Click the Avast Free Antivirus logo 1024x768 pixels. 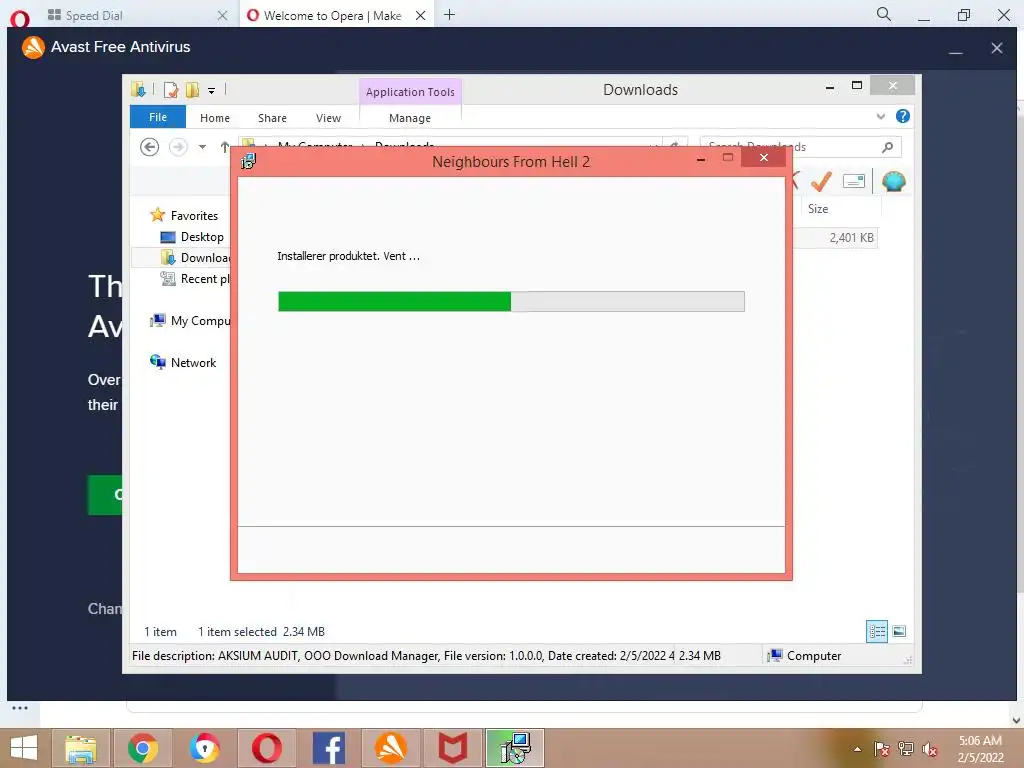(33, 47)
